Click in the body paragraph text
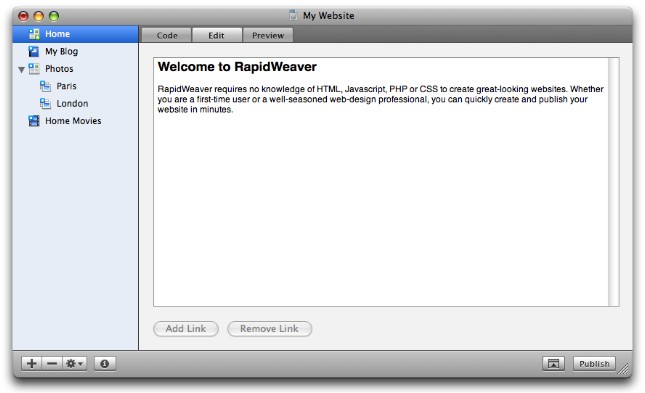Viewport: 645px width, 393px height. click(x=381, y=99)
